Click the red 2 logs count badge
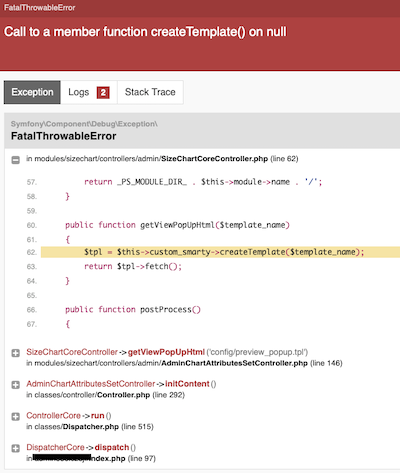 (103, 92)
